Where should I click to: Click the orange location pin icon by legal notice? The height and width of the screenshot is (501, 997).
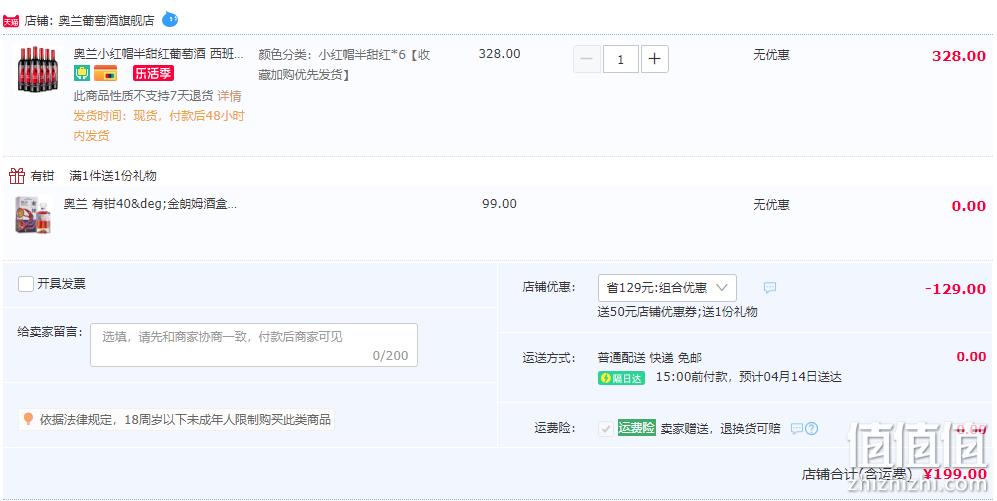pyautogui.click(x=28, y=419)
